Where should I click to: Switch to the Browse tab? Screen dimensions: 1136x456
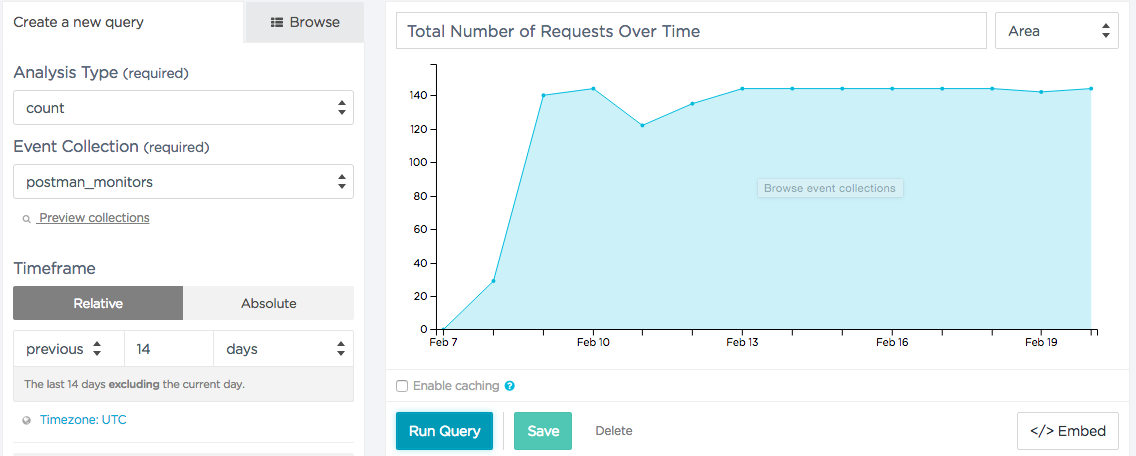point(305,22)
